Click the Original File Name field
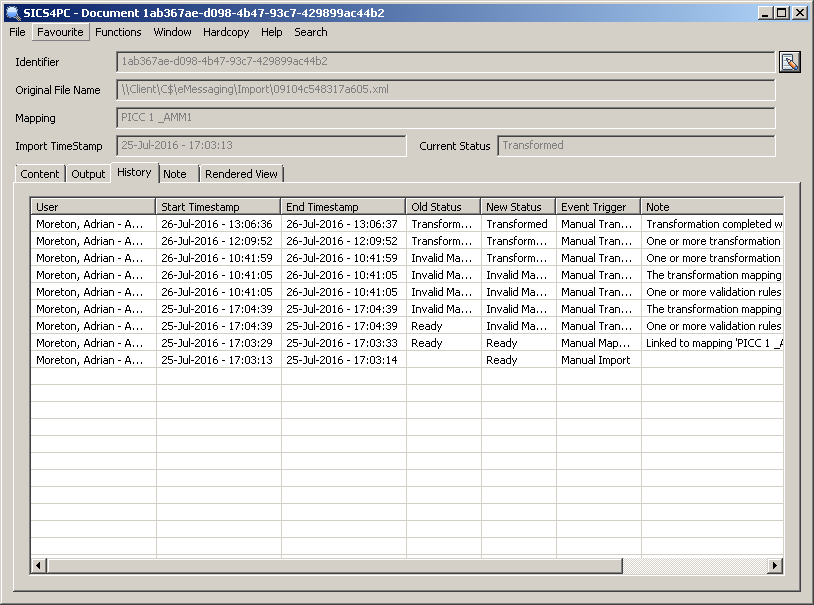This screenshot has height=605, width=814. pyautogui.click(x=445, y=90)
